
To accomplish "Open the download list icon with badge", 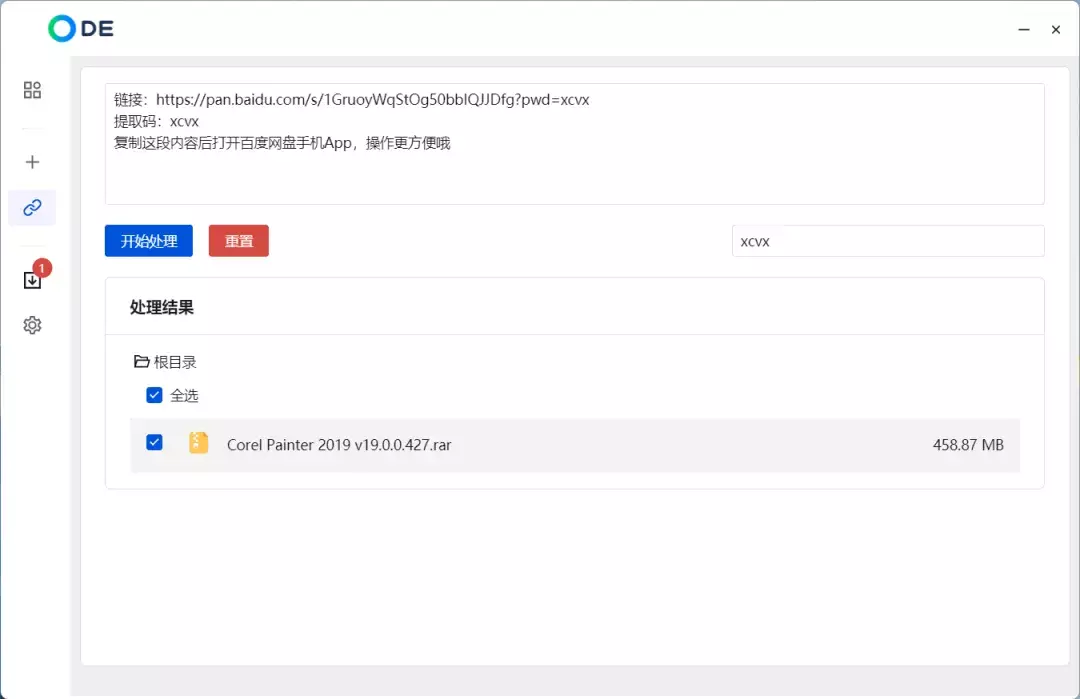I will [32, 280].
